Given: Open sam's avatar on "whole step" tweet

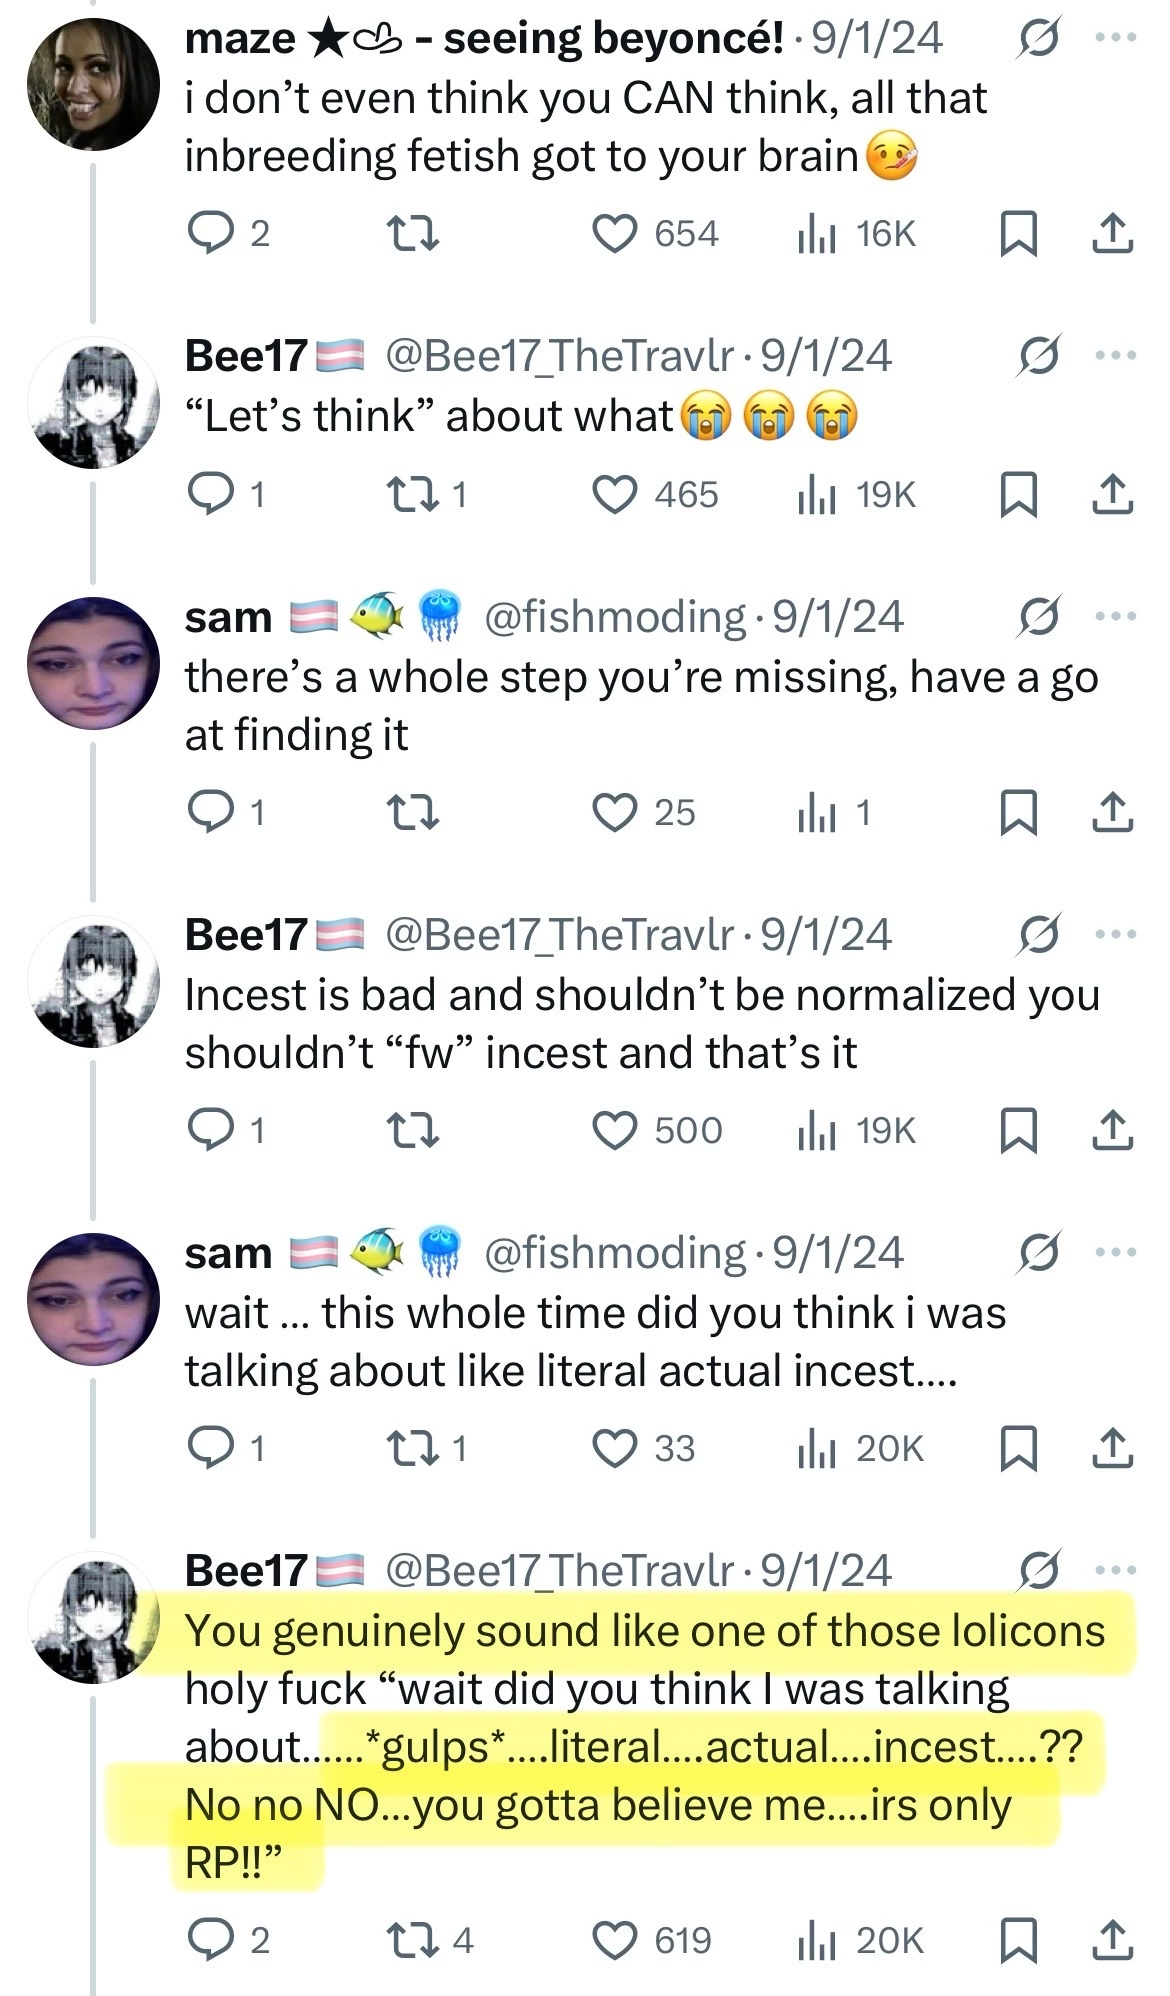Looking at the screenshot, I should coord(93,663).
